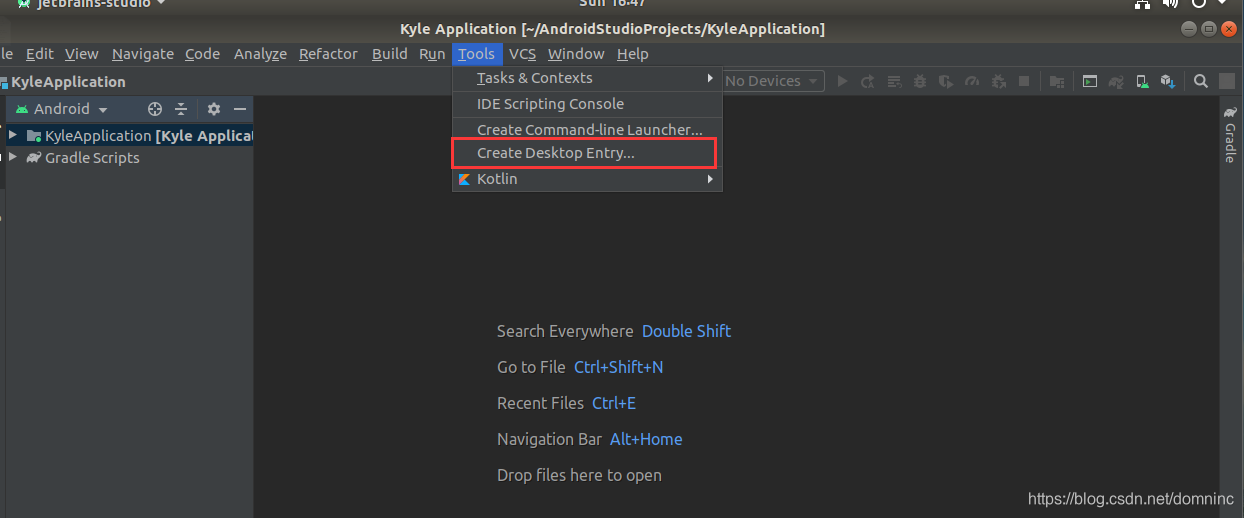Open the Android view selector dropdown
1244x518 pixels.
(x=61, y=109)
